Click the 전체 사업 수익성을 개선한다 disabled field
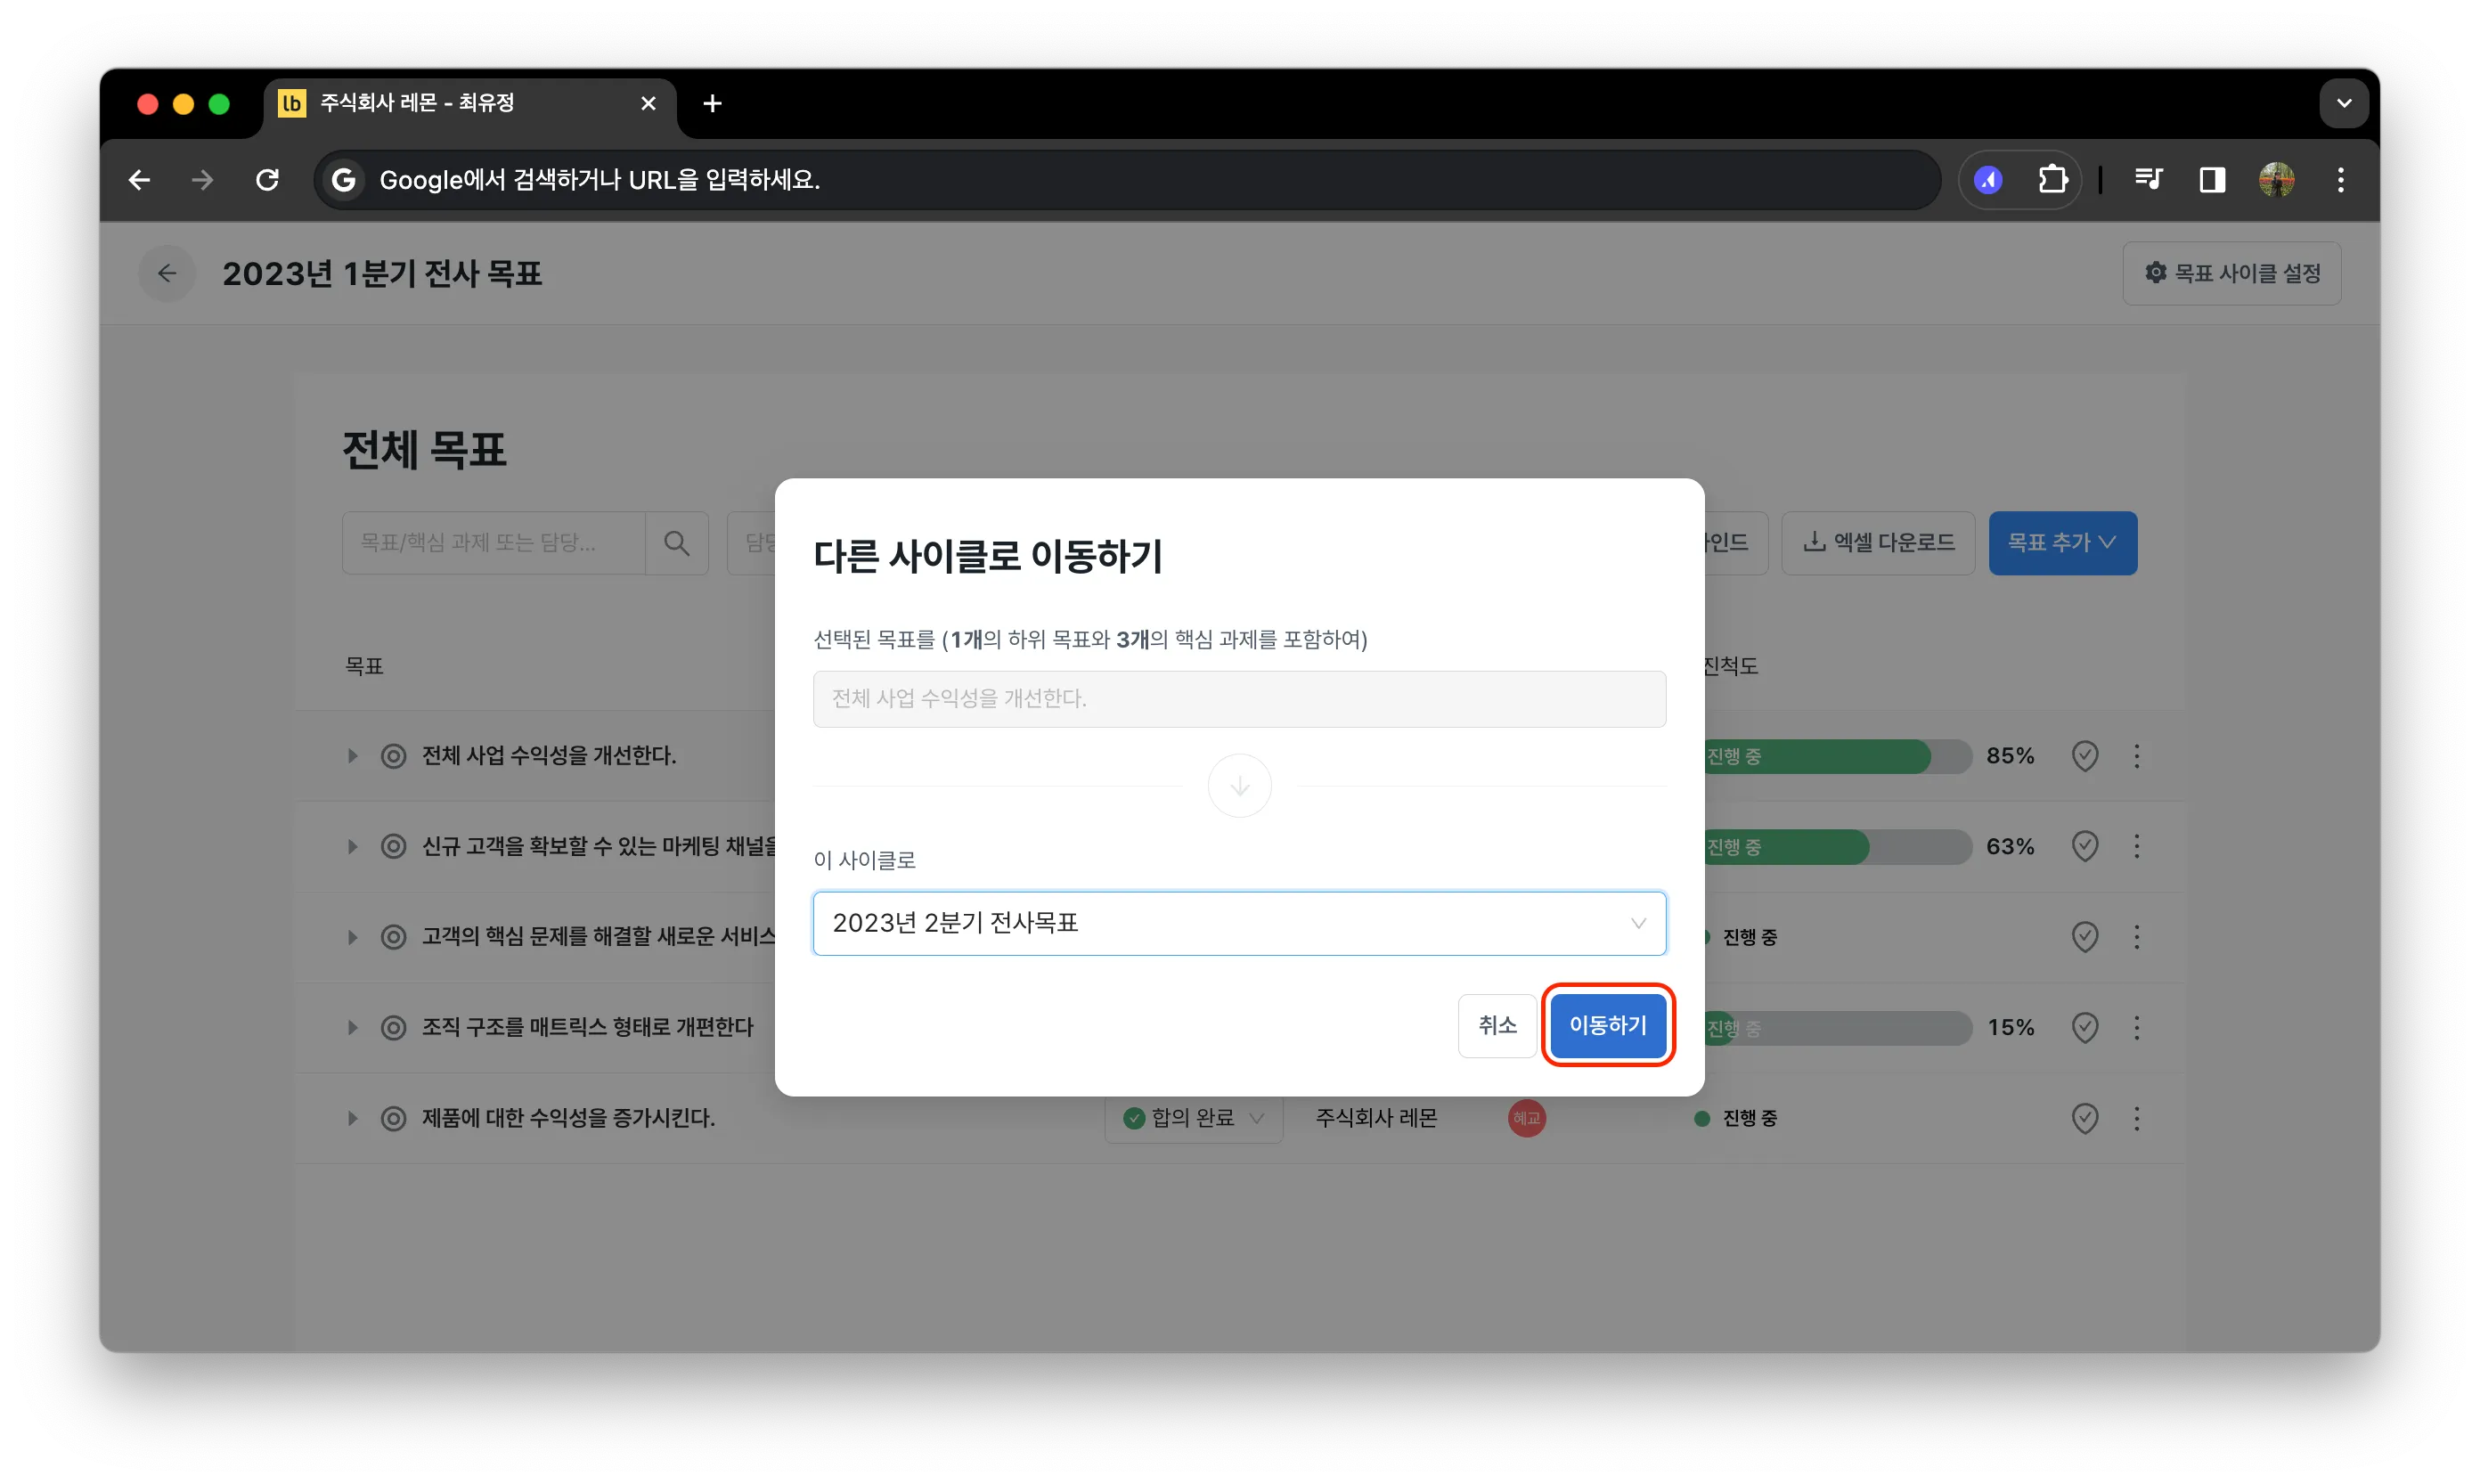Viewport: 2480px width, 1484px height. [x=1239, y=699]
